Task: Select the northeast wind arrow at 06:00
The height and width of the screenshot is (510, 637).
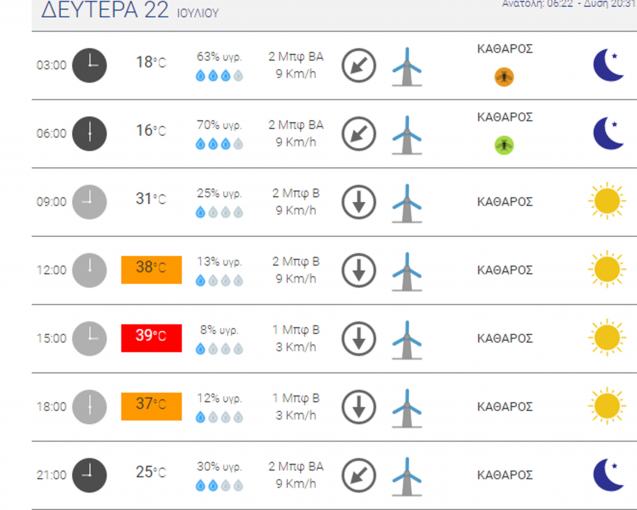Action: tap(359, 134)
